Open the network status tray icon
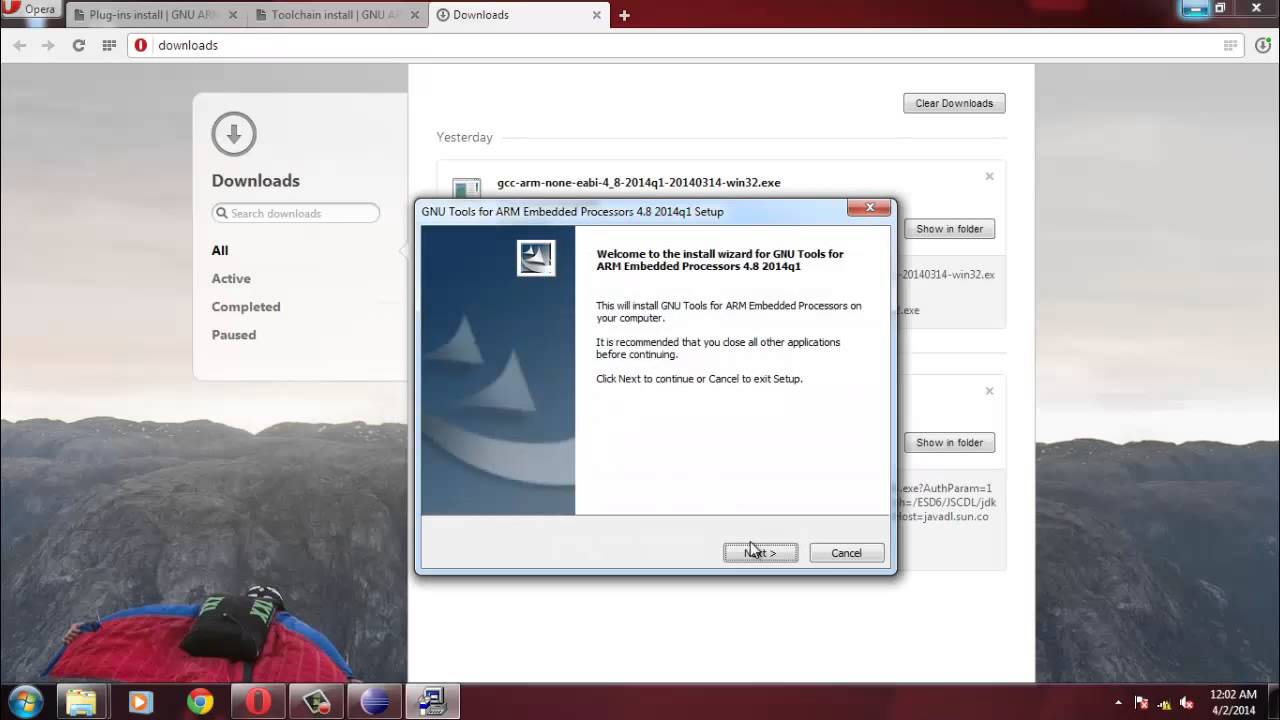Screen dimensions: 1280x720 (x=1164, y=702)
